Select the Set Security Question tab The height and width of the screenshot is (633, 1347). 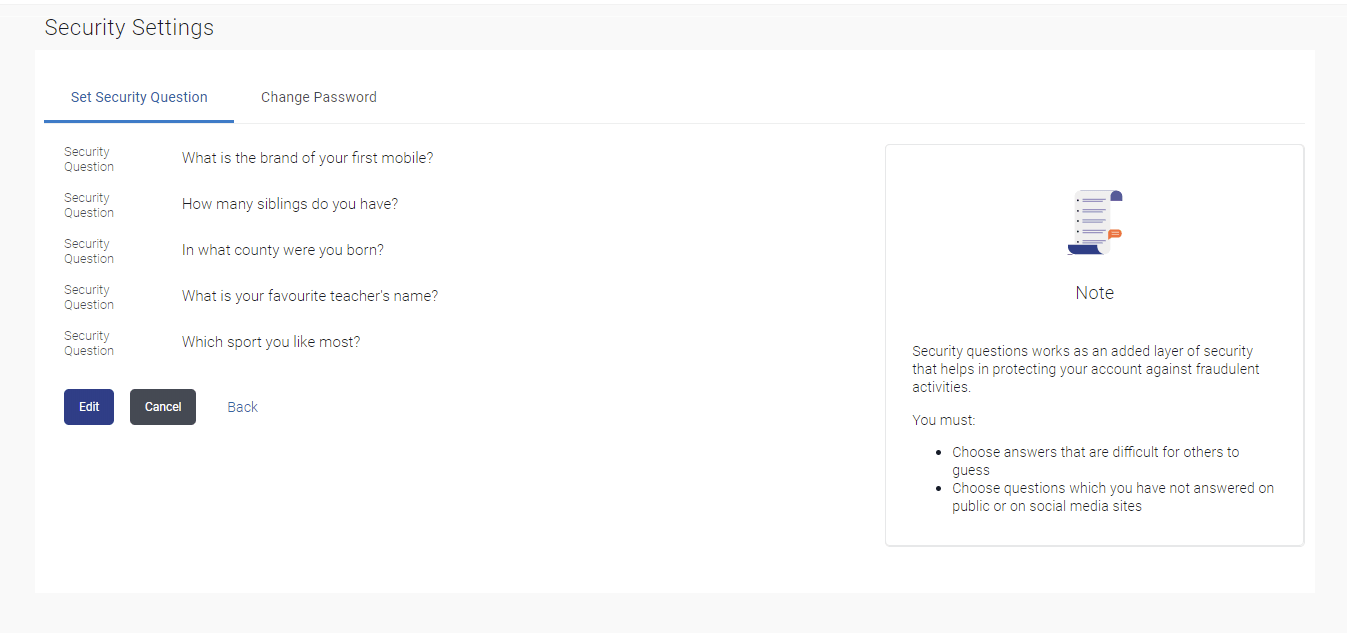(x=139, y=97)
